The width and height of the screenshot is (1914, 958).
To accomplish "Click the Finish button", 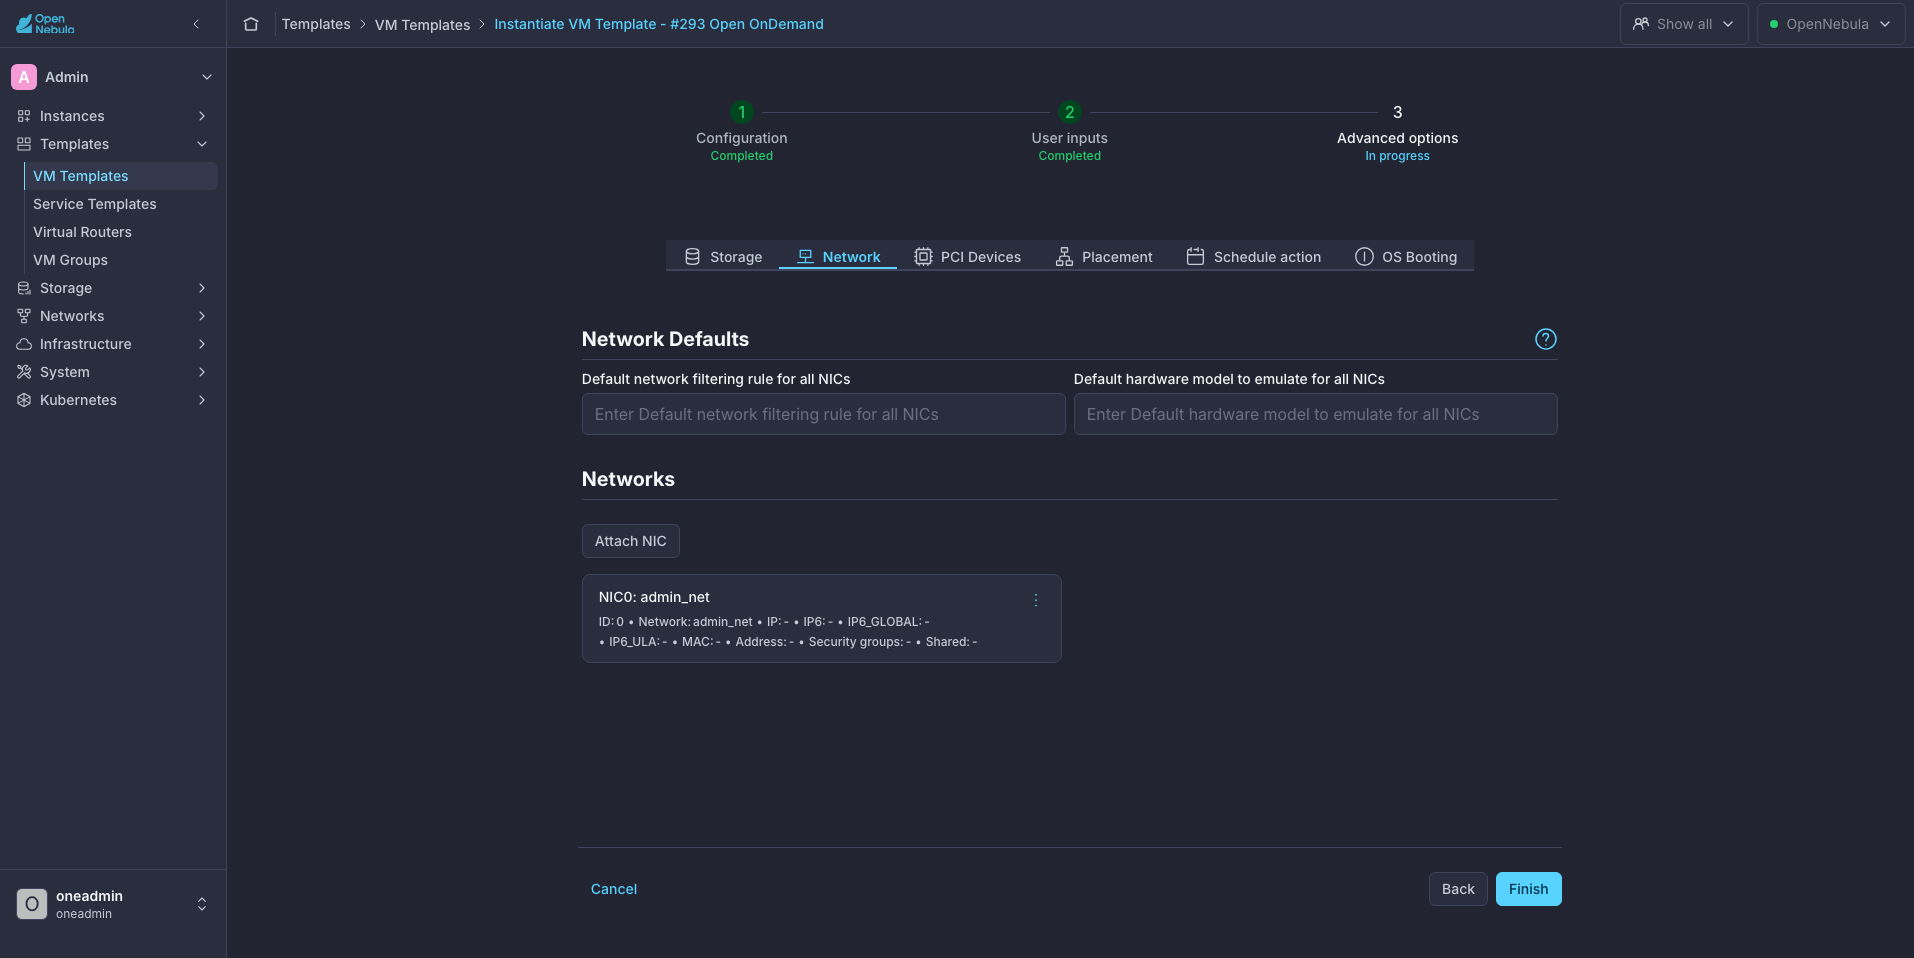I will click(1528, 889).
